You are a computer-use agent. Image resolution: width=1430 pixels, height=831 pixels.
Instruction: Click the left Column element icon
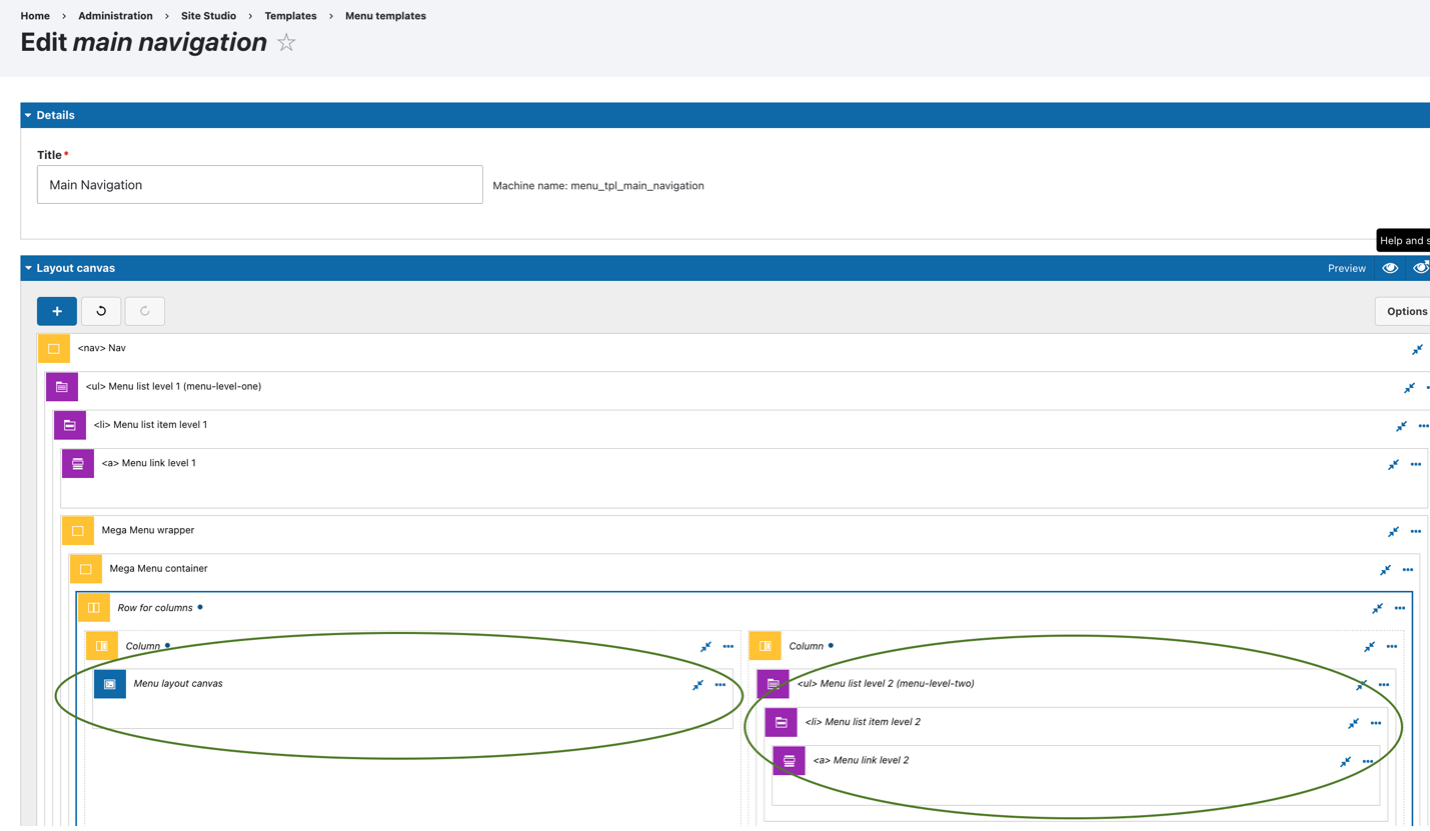coord(102,646)
